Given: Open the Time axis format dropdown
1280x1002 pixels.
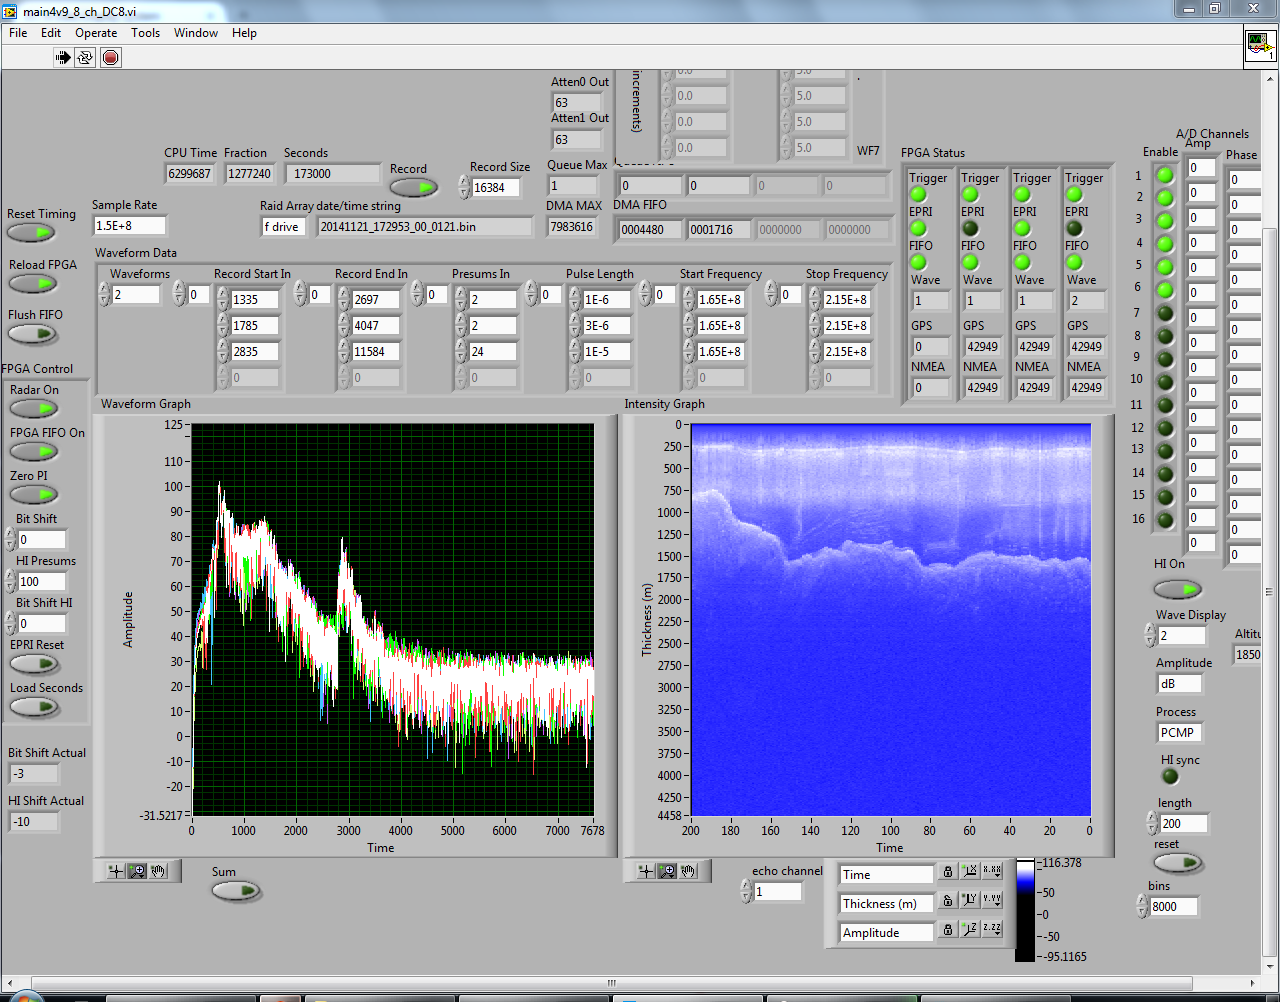Looking at the screenshot, I should point(991,872).
